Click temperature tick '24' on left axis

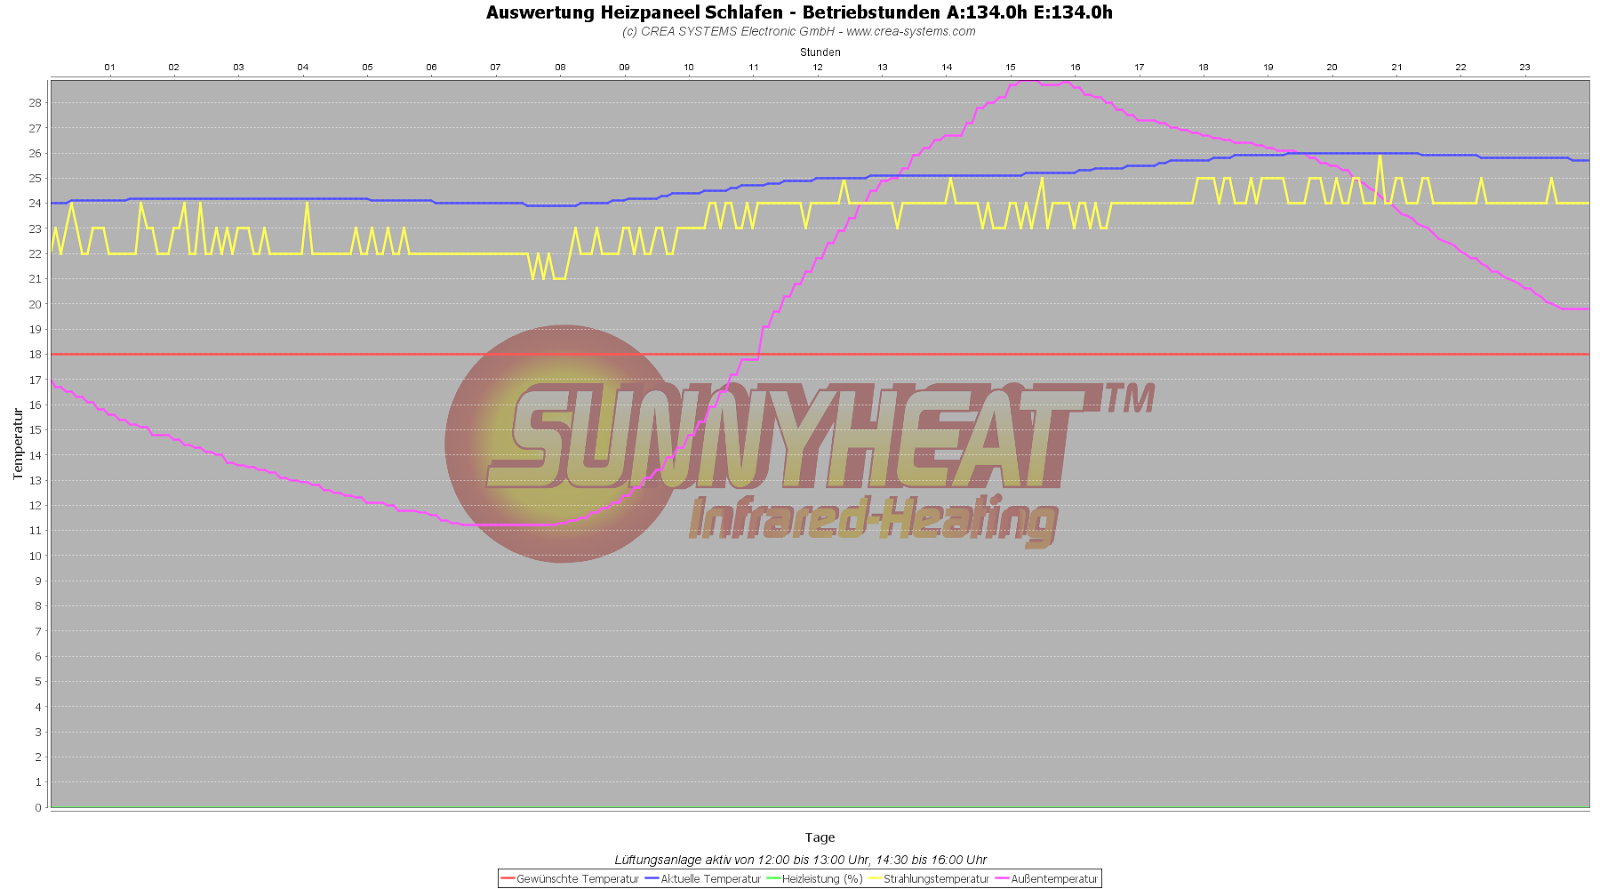35,203
